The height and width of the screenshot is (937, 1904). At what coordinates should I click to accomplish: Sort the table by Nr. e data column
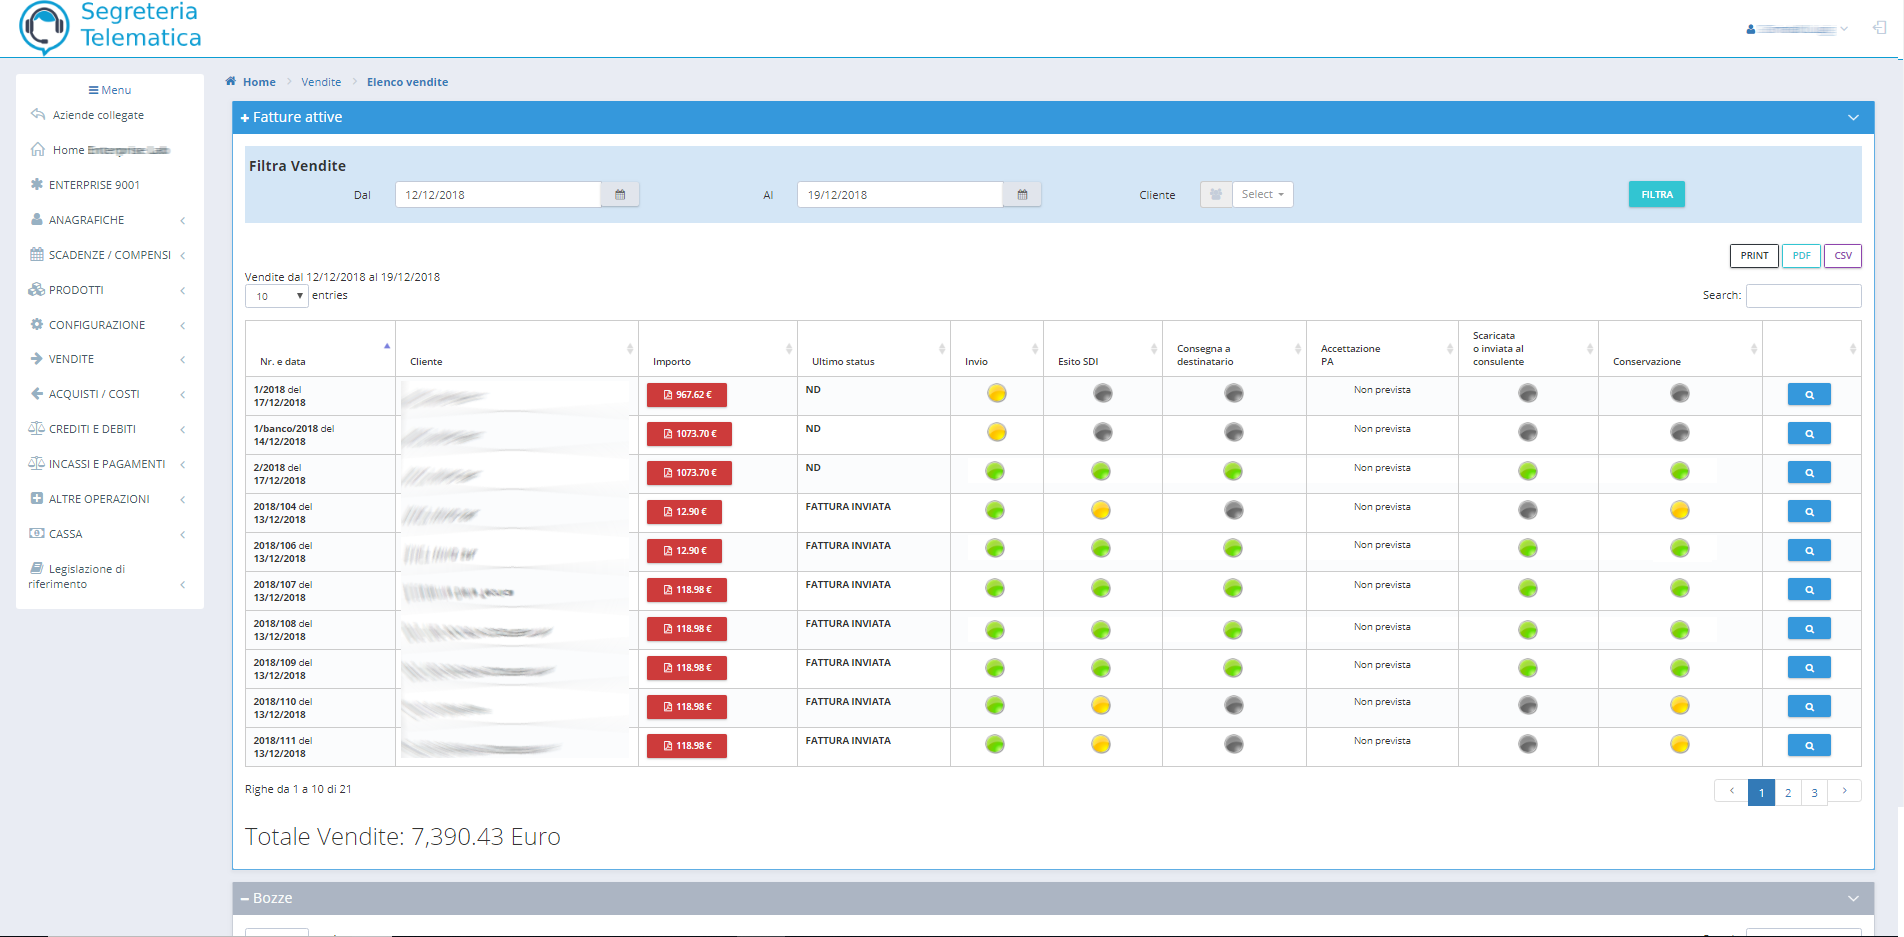click(320, 349)
